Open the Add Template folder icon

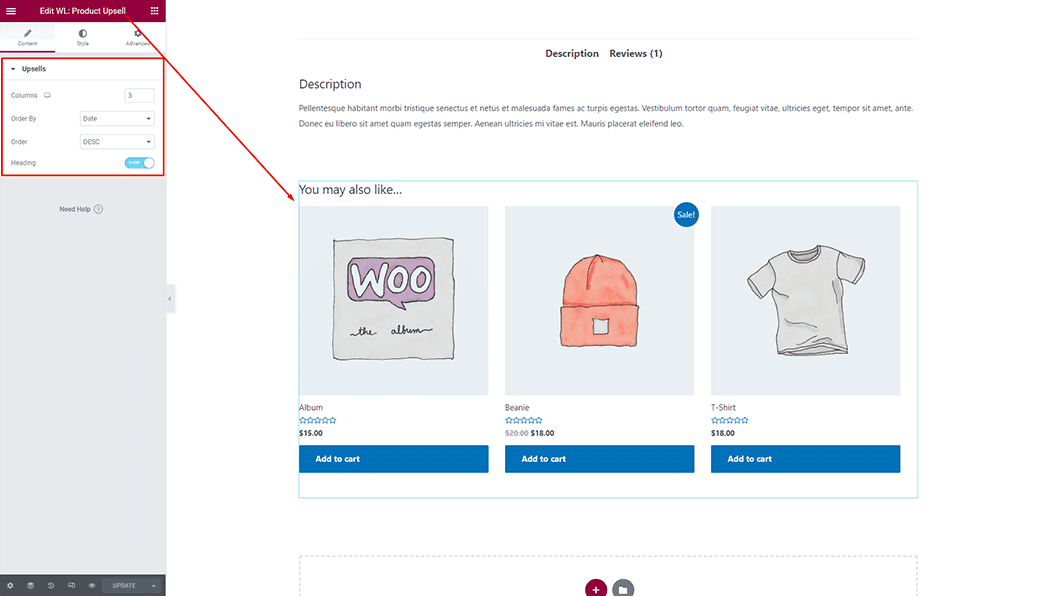coord(625,590)
